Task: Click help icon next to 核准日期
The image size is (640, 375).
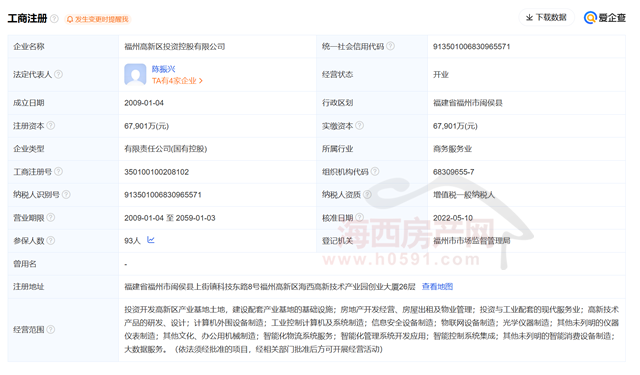Action: (360, 217)
